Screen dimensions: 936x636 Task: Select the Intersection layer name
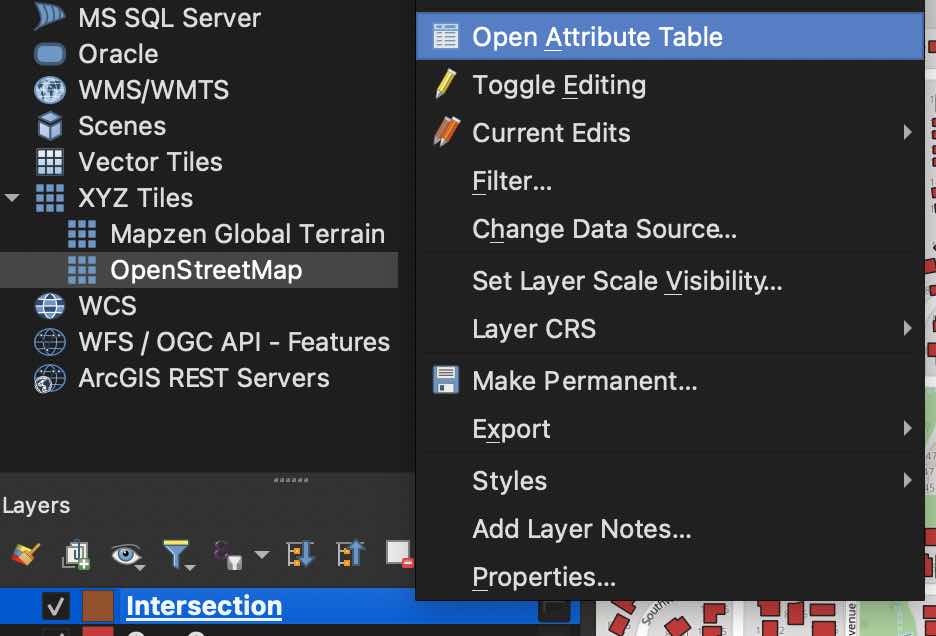click(x=204, y=606)
